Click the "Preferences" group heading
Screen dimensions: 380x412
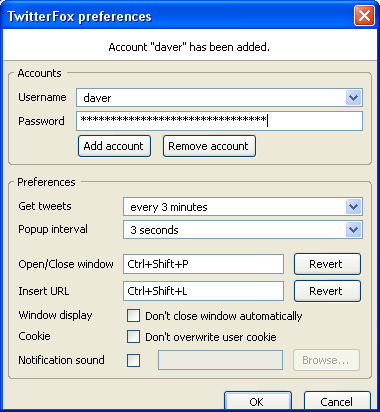click(46, 182)
